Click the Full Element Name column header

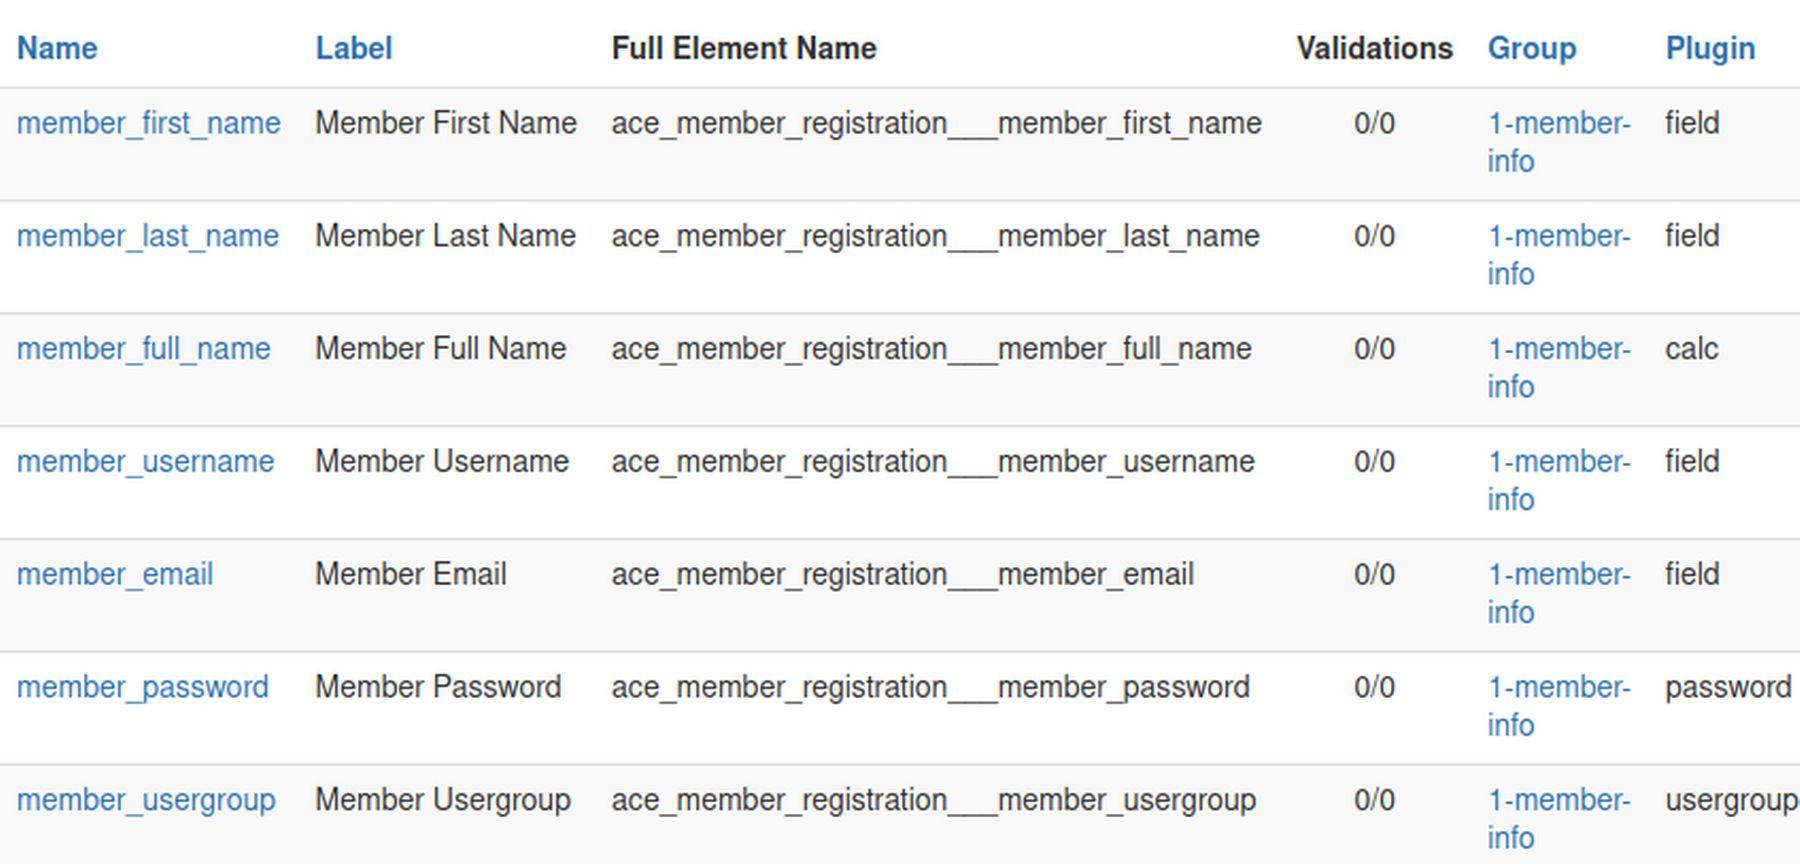point(743,48)
